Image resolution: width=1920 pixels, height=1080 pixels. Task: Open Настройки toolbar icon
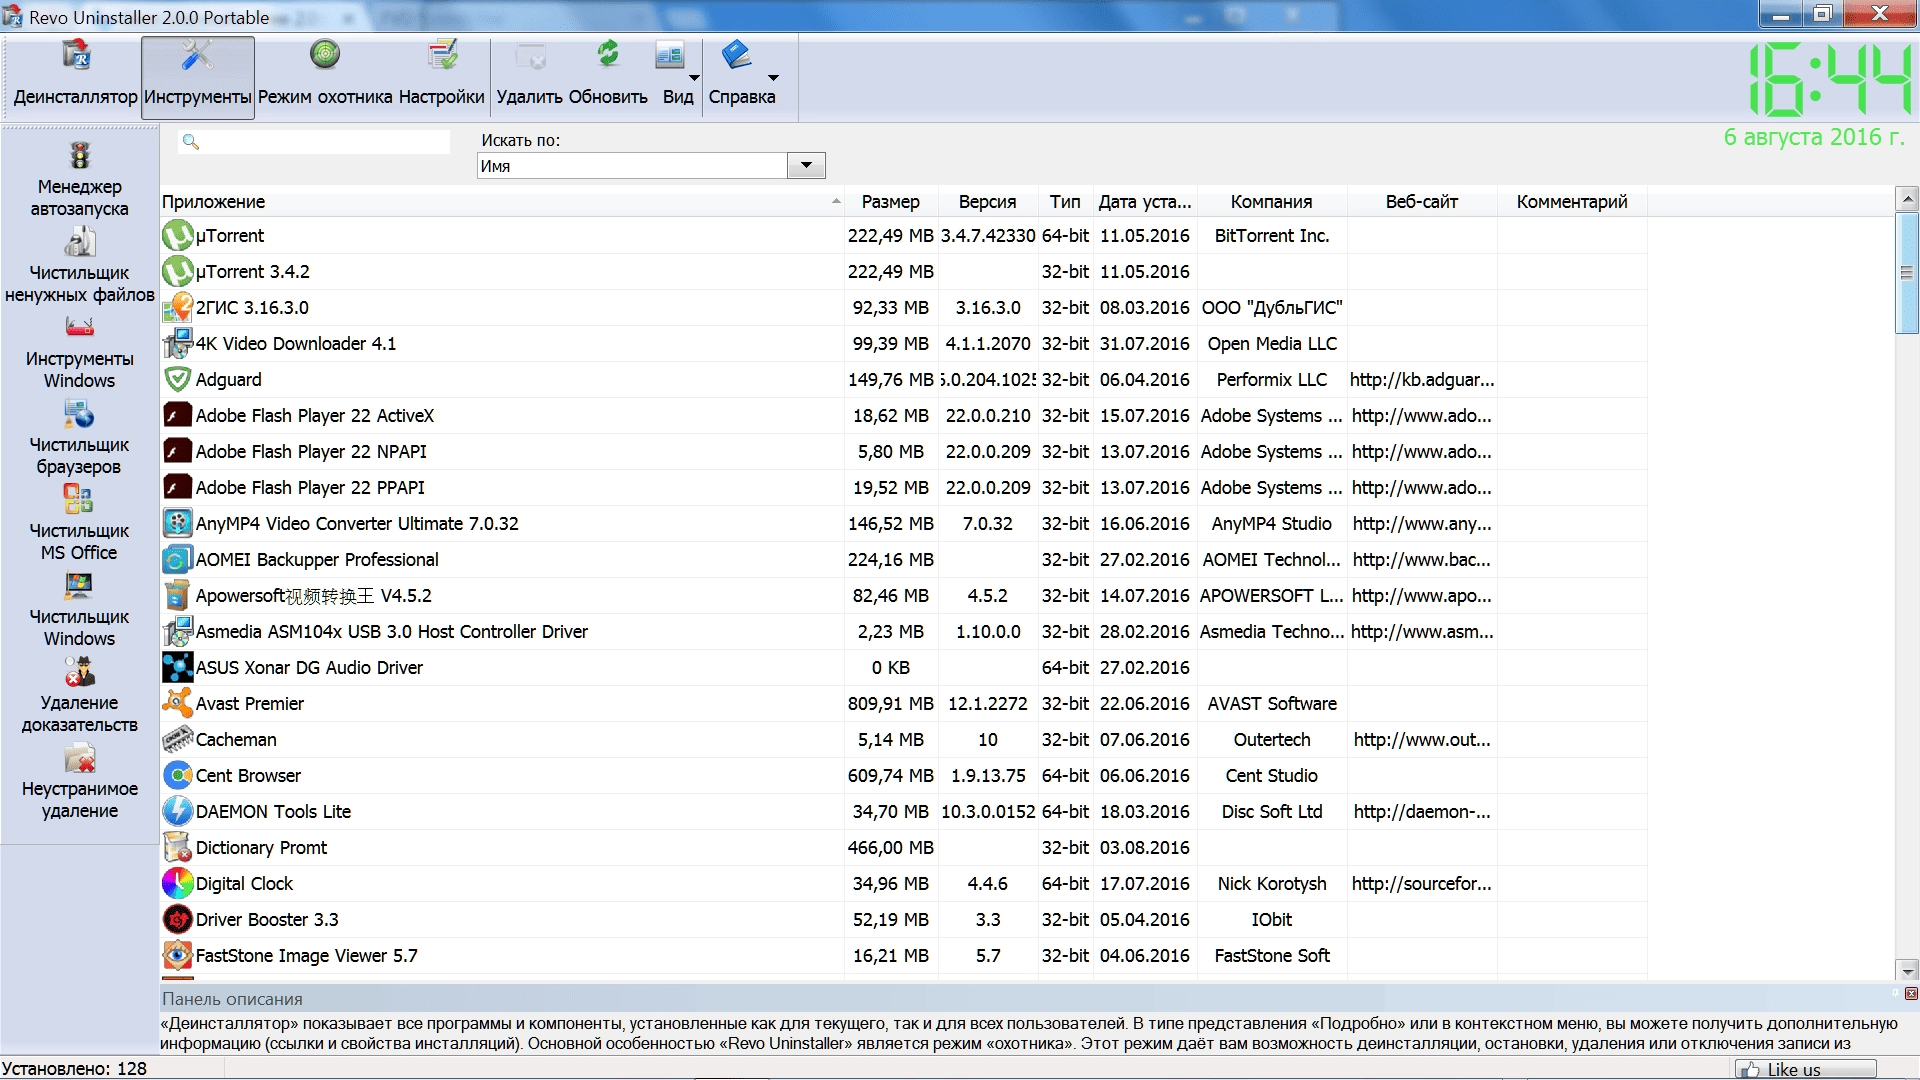point(442,55)
